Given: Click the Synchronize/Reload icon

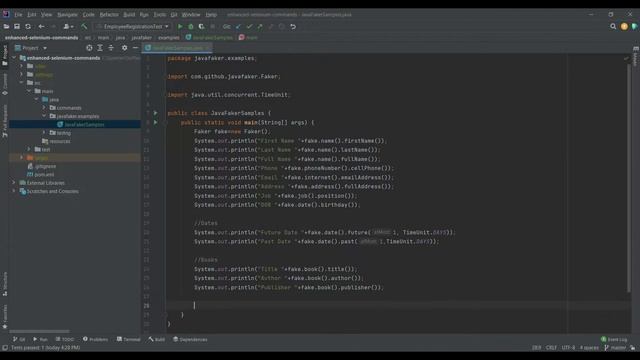Looking at the screenshot, I should [x=28, y=27].
